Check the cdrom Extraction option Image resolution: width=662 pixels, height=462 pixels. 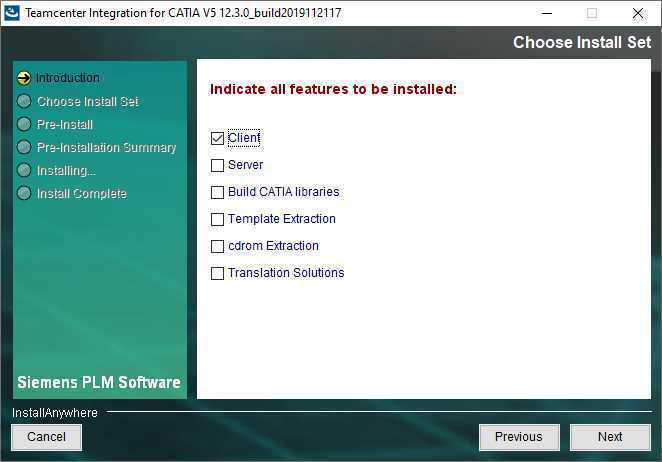pyautogui.click(x=217, y=246)
